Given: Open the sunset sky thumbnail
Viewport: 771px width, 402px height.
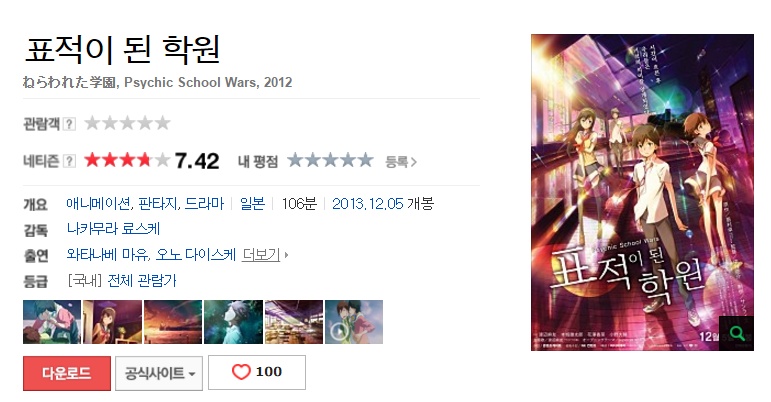Looking at the screenshot, I should point(173,322).
